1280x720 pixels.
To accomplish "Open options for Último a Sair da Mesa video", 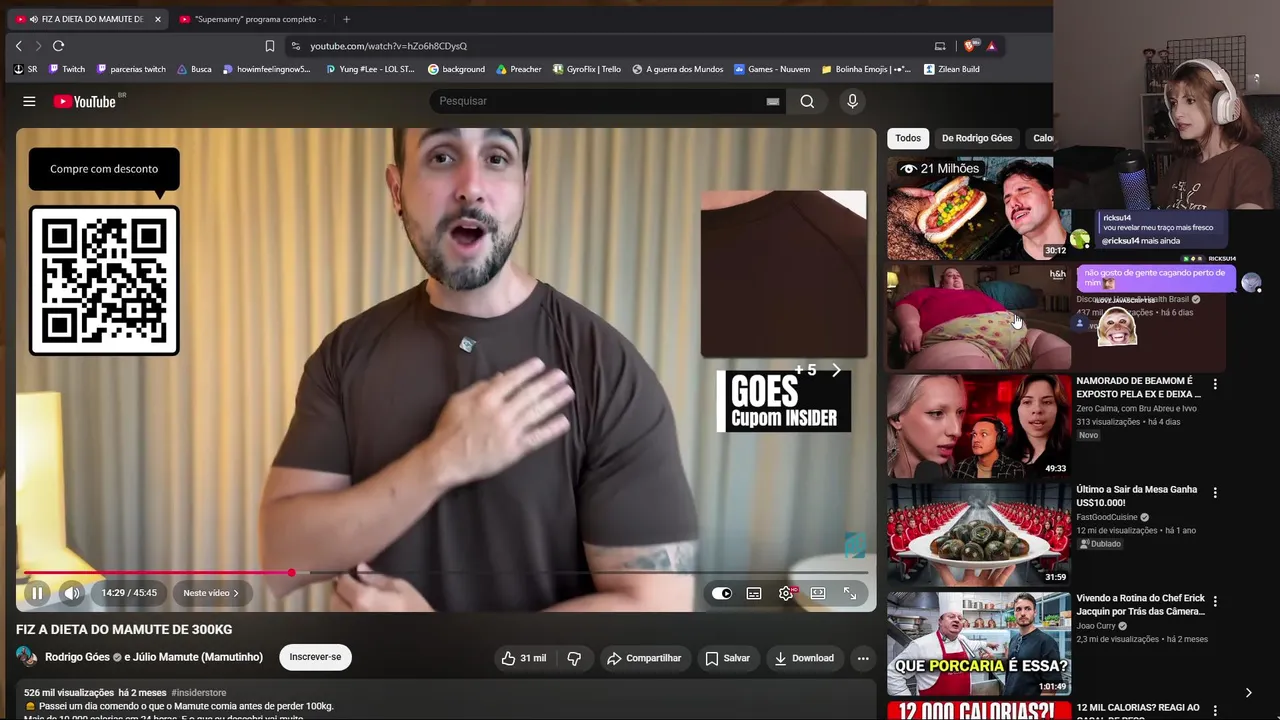I will click(1215, 493).
